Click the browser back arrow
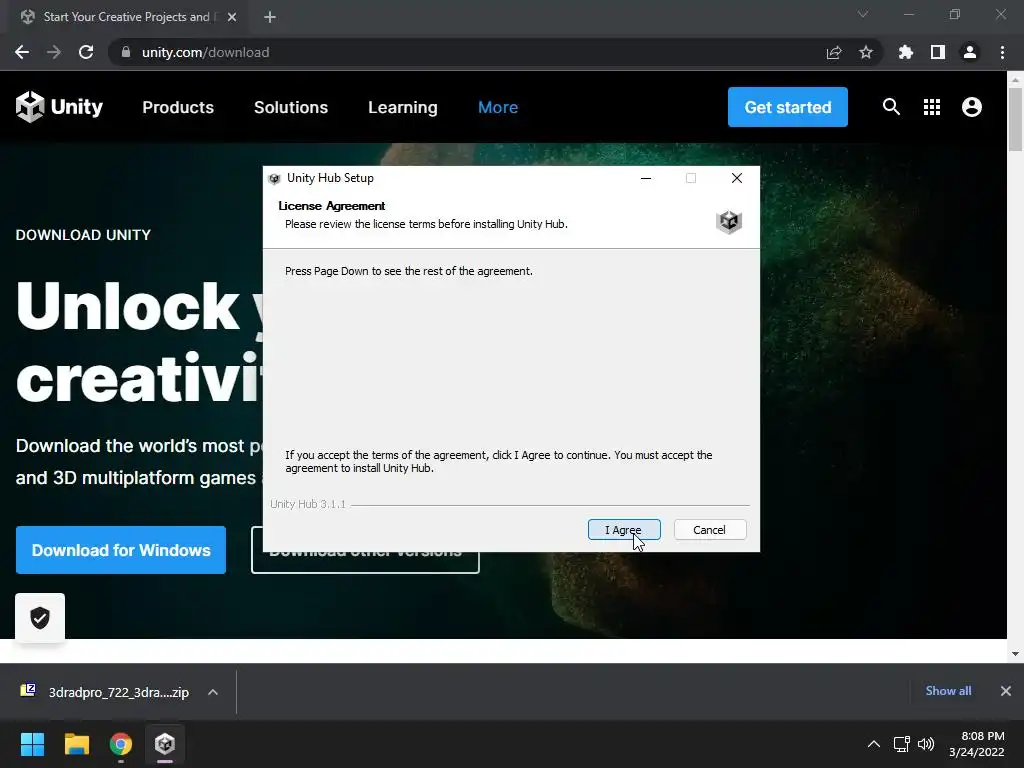This screenshot has height=768, width=1024. tap(22, 52)
